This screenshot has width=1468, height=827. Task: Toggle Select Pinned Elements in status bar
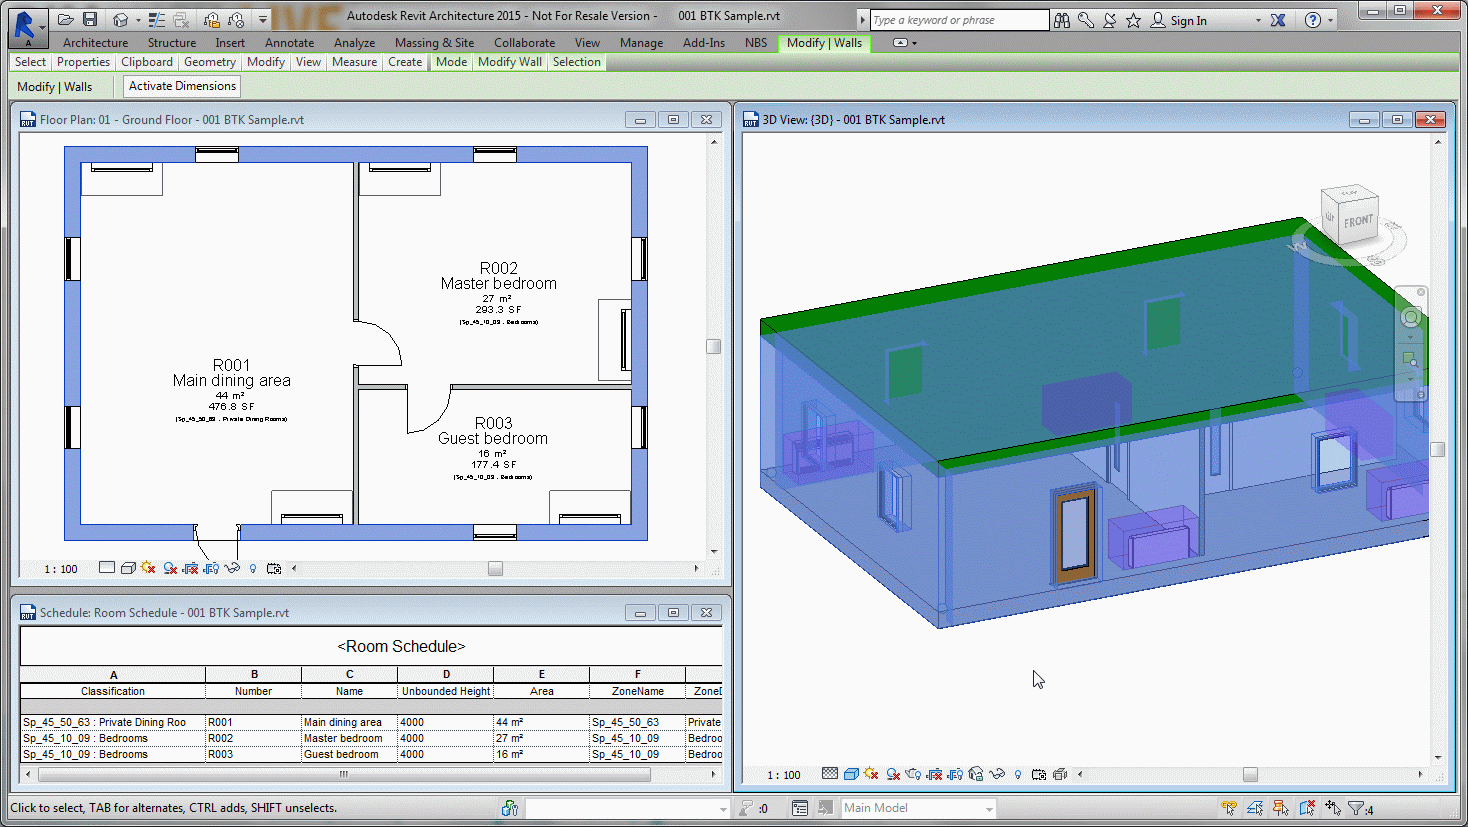(x=1281, y=808)
